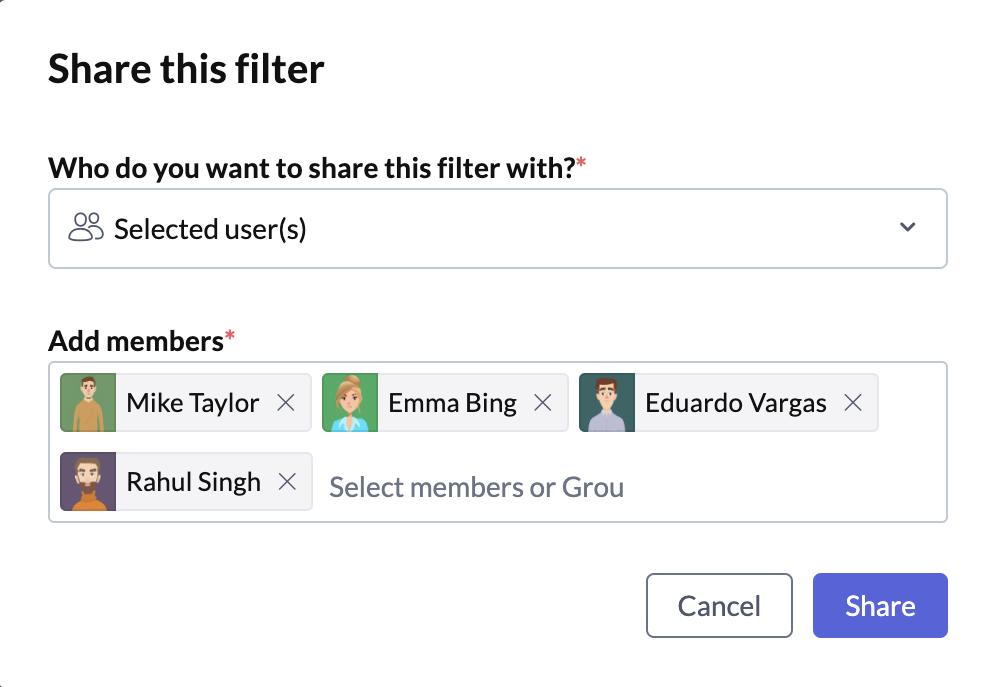Screen dimensions: 991x687
Task: Expand the chevron arrow of the sharing dropdown
Action: point(908,228)
